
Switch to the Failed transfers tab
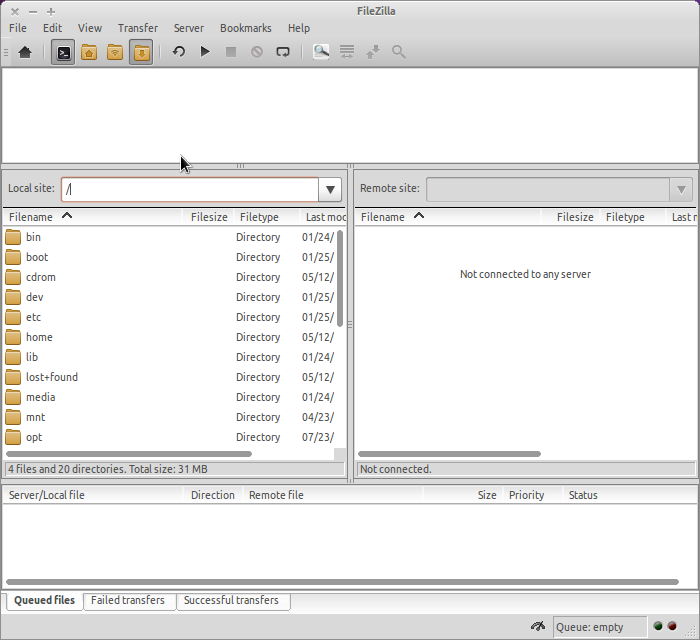coord(128,600)
